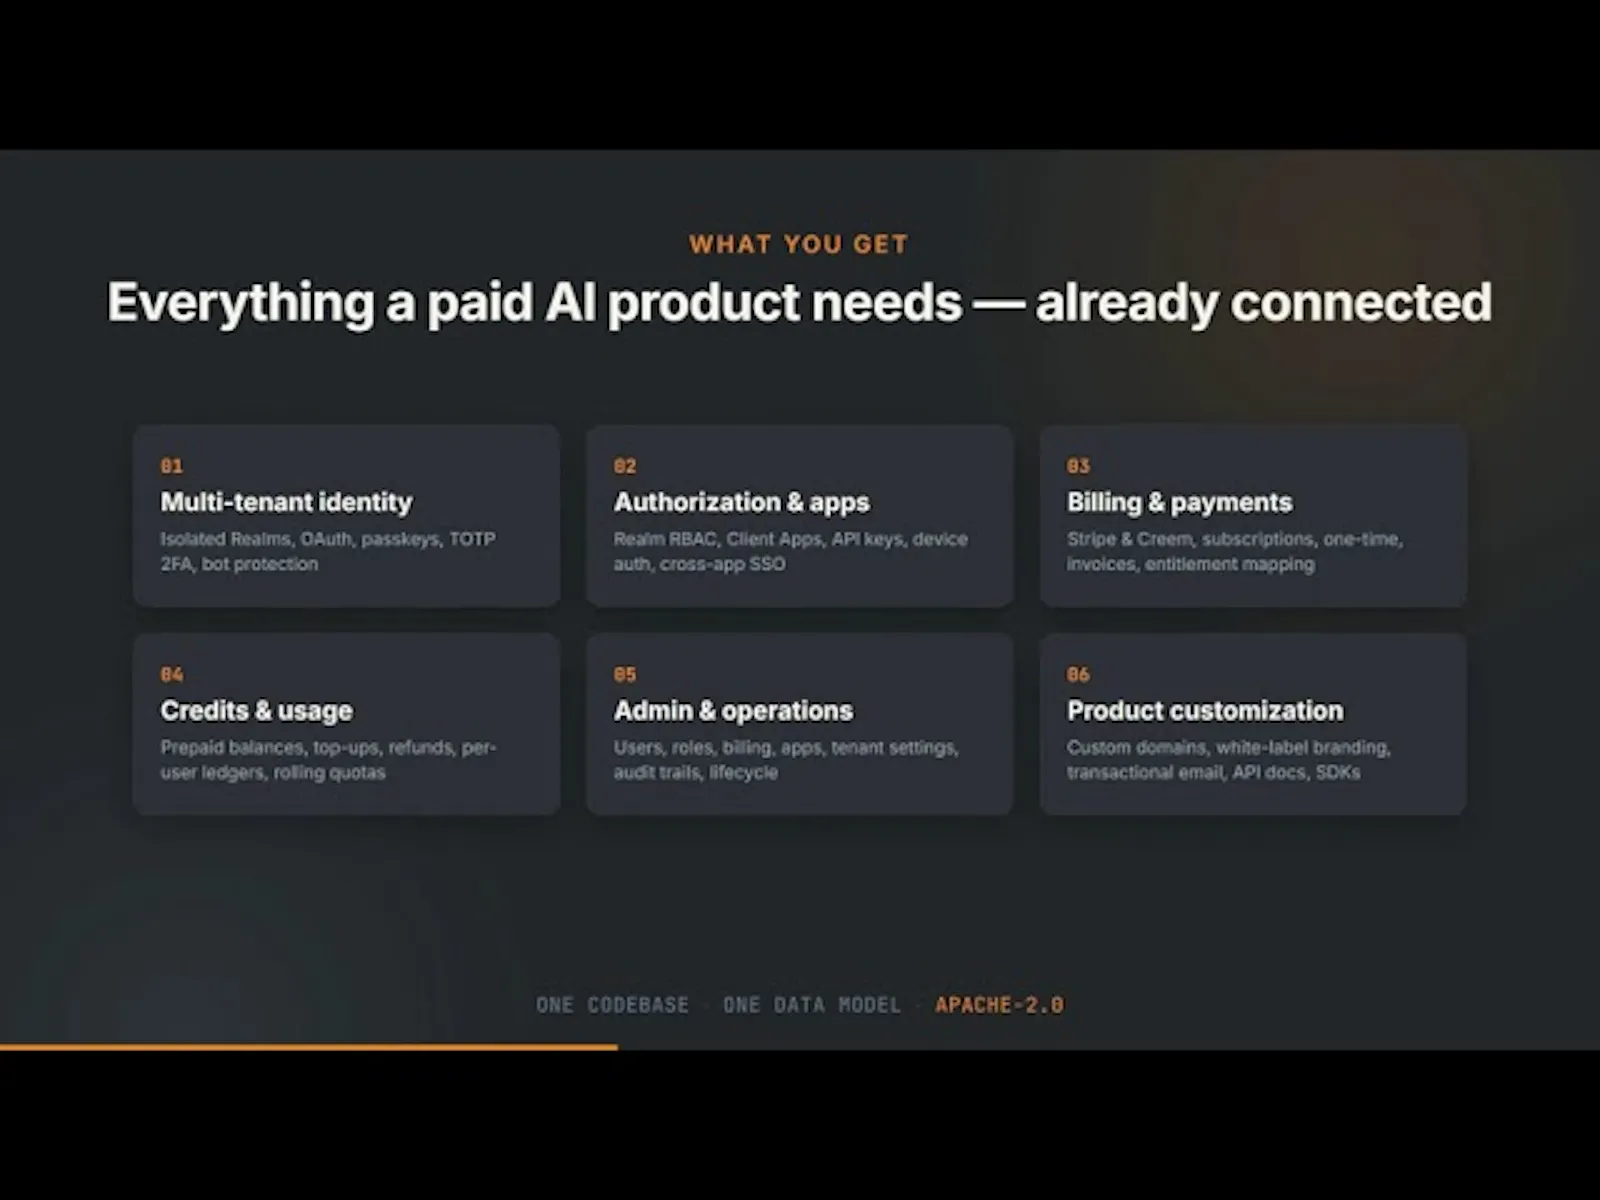The height and width of the screenshot is (1200, 1600).
Task: Click the orange number 03 label
Action: [1078, 466]
